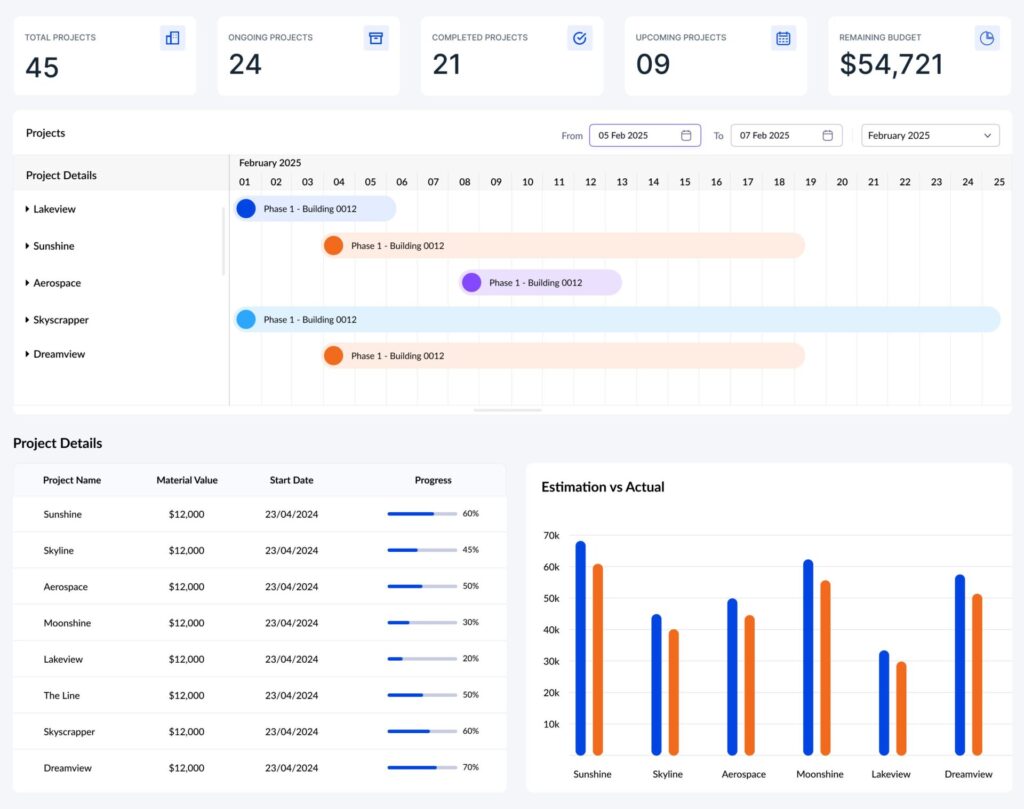
Task: Open the calendar picker for the To date
Action: click(x=828, y=134)
